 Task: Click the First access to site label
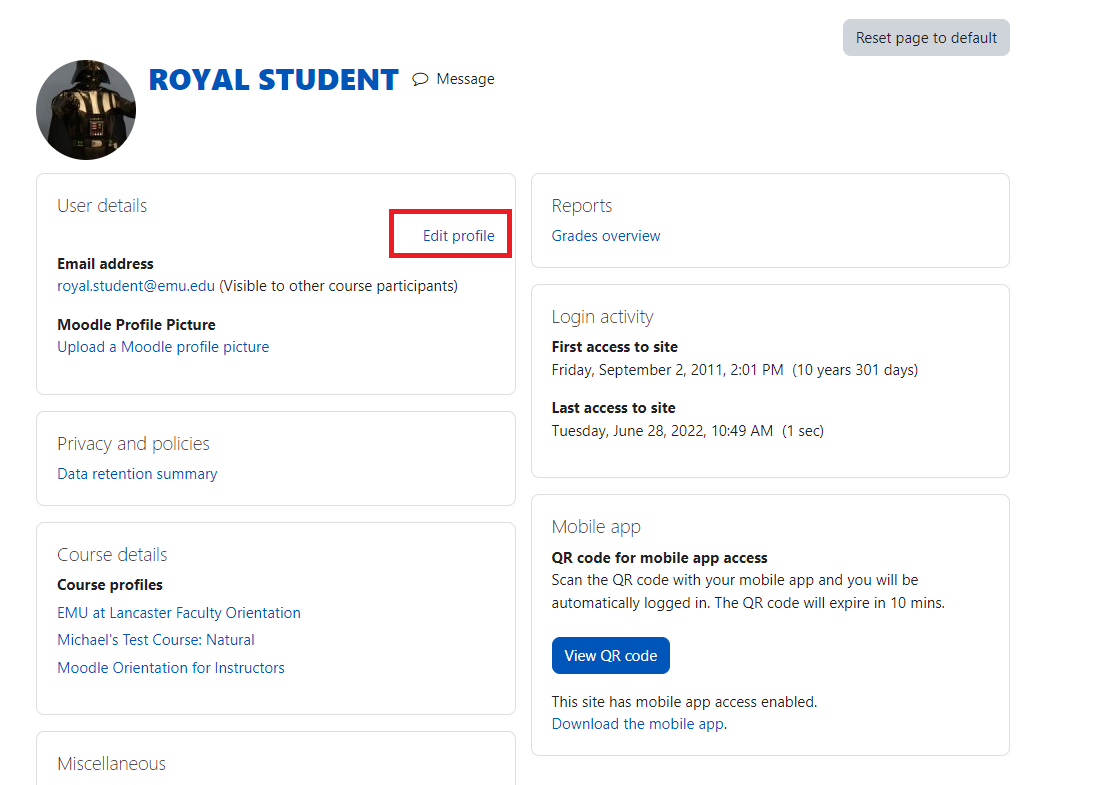coord(615,347)
